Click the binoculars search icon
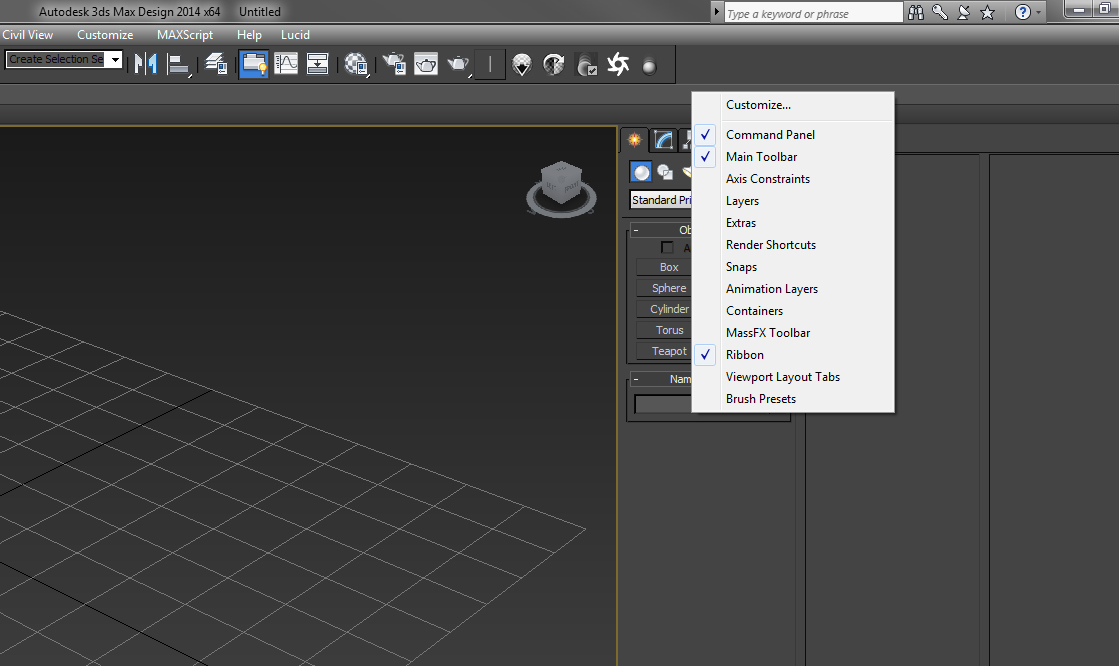1119x666 pixels. [916, 12]
